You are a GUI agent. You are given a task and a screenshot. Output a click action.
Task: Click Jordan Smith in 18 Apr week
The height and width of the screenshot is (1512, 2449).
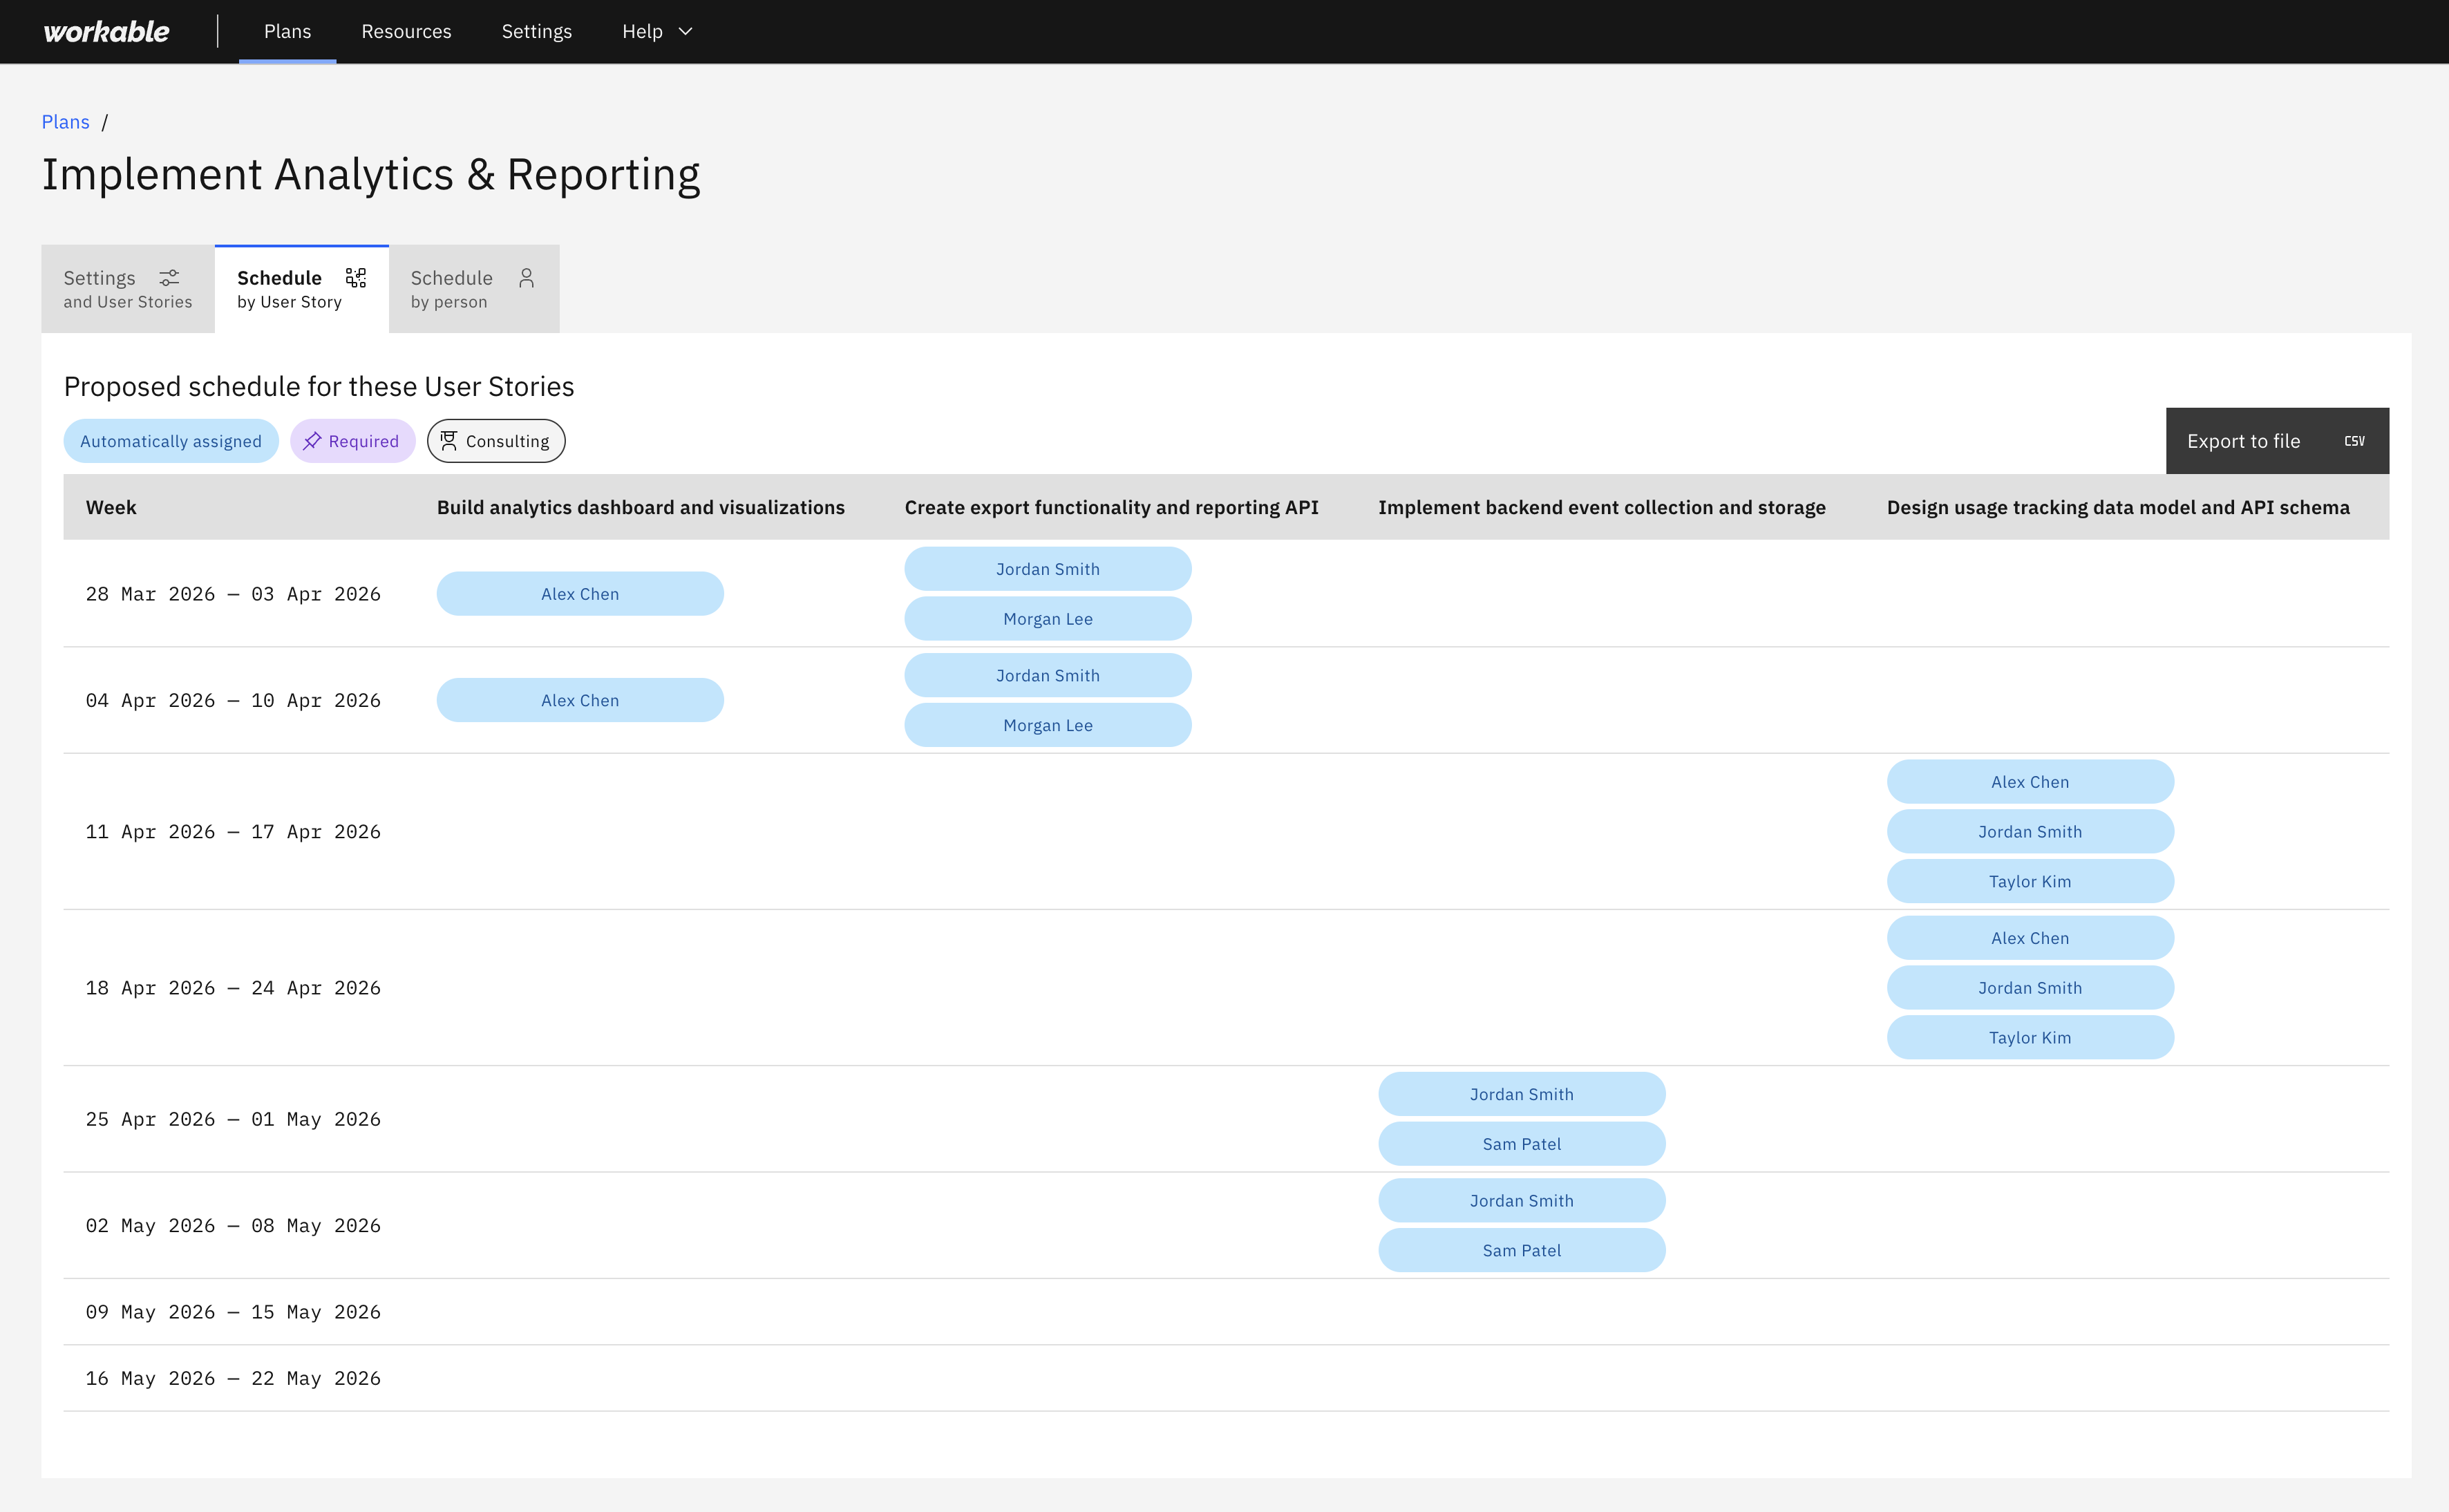(2030, 988)
